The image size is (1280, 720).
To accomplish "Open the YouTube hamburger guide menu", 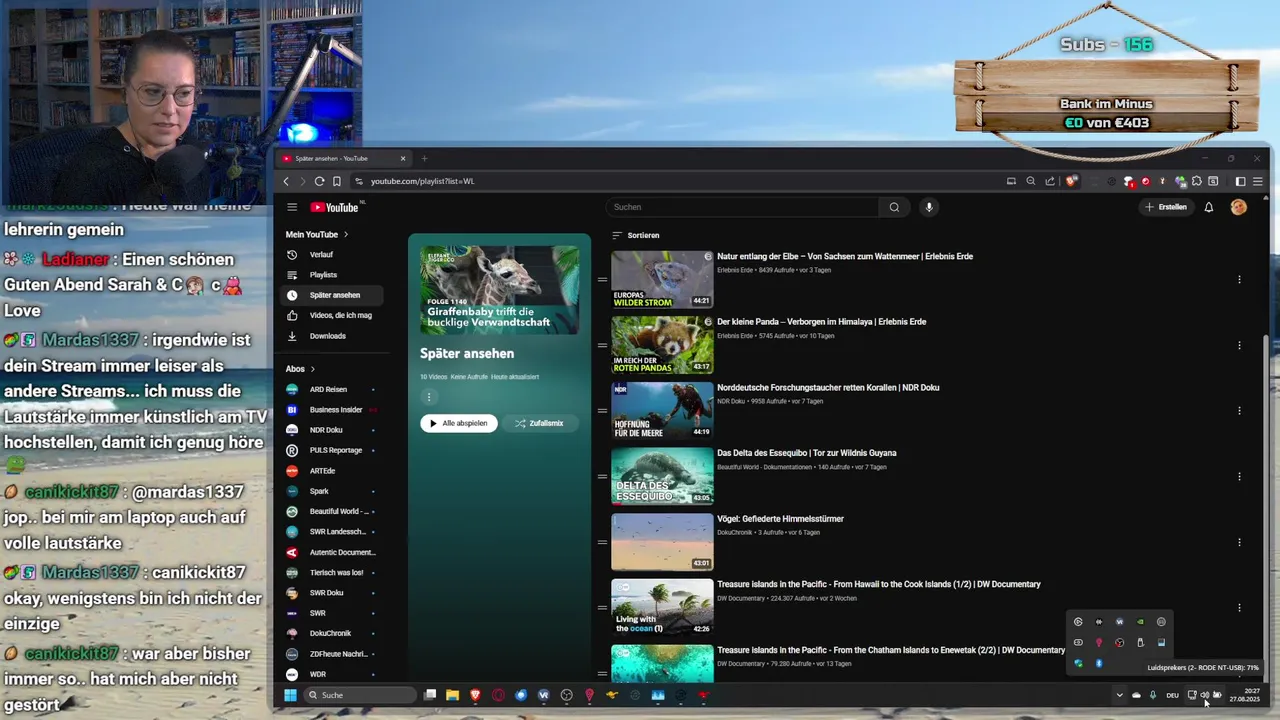I will (x=292, y=207).
